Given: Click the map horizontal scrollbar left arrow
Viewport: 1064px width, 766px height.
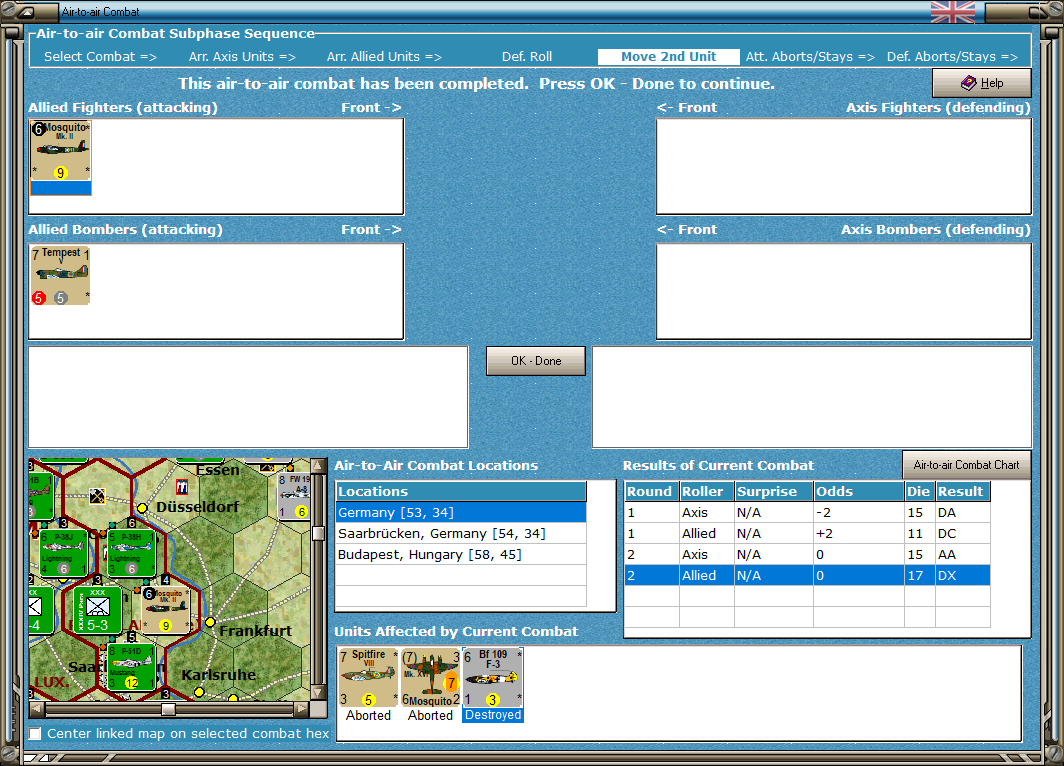Looking at the screenshot, I should [x=37, y=709].
